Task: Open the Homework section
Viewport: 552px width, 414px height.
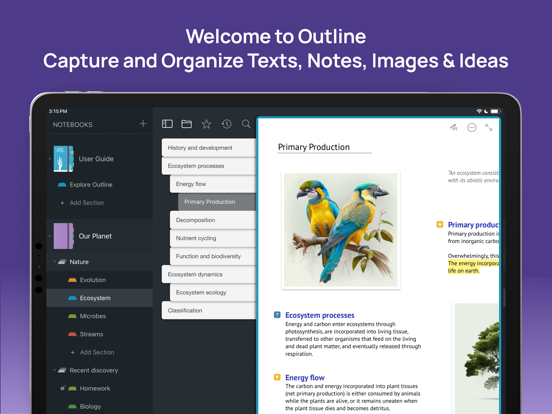Action: (x=100, y=388)
